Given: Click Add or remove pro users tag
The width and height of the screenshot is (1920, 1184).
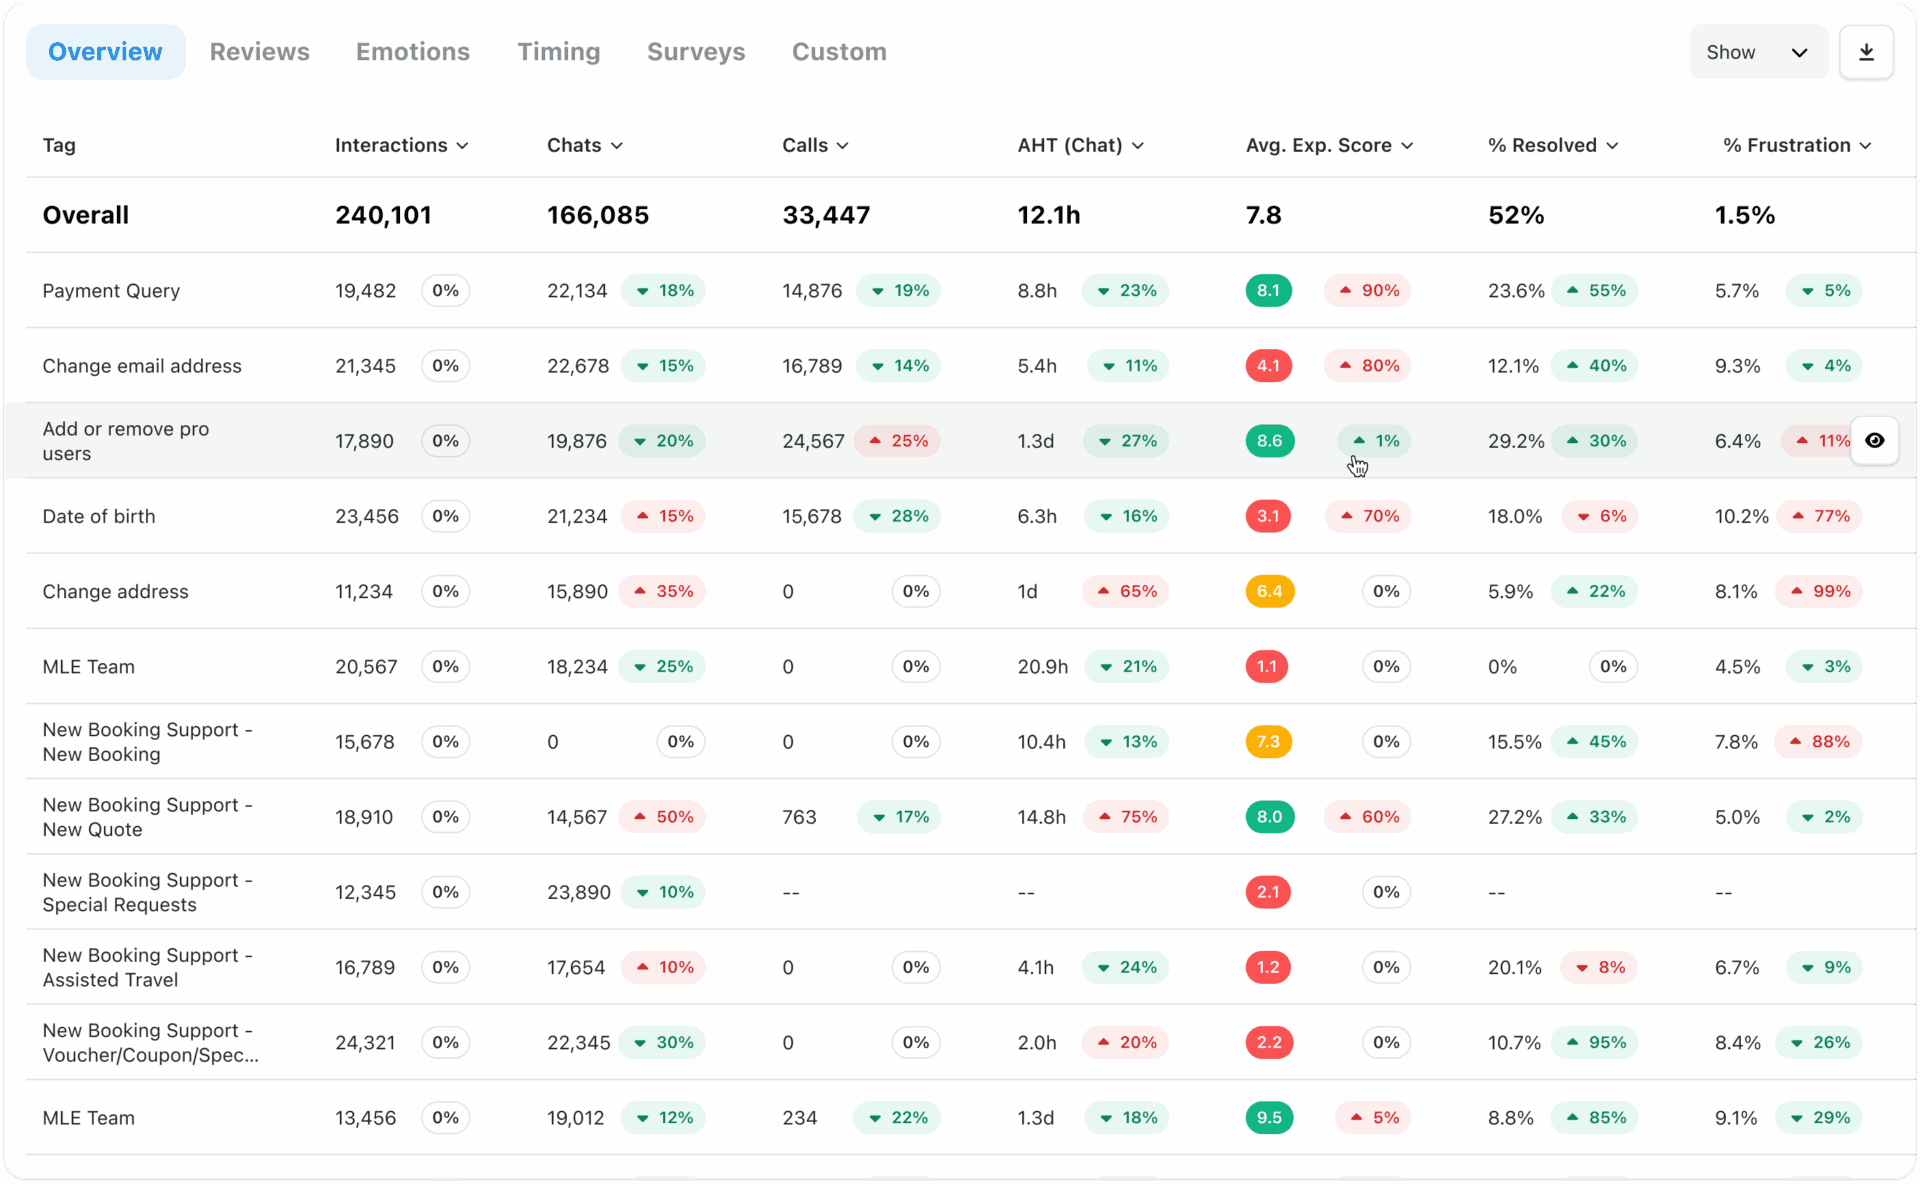Looking at the screenshot, I should 125,441.
